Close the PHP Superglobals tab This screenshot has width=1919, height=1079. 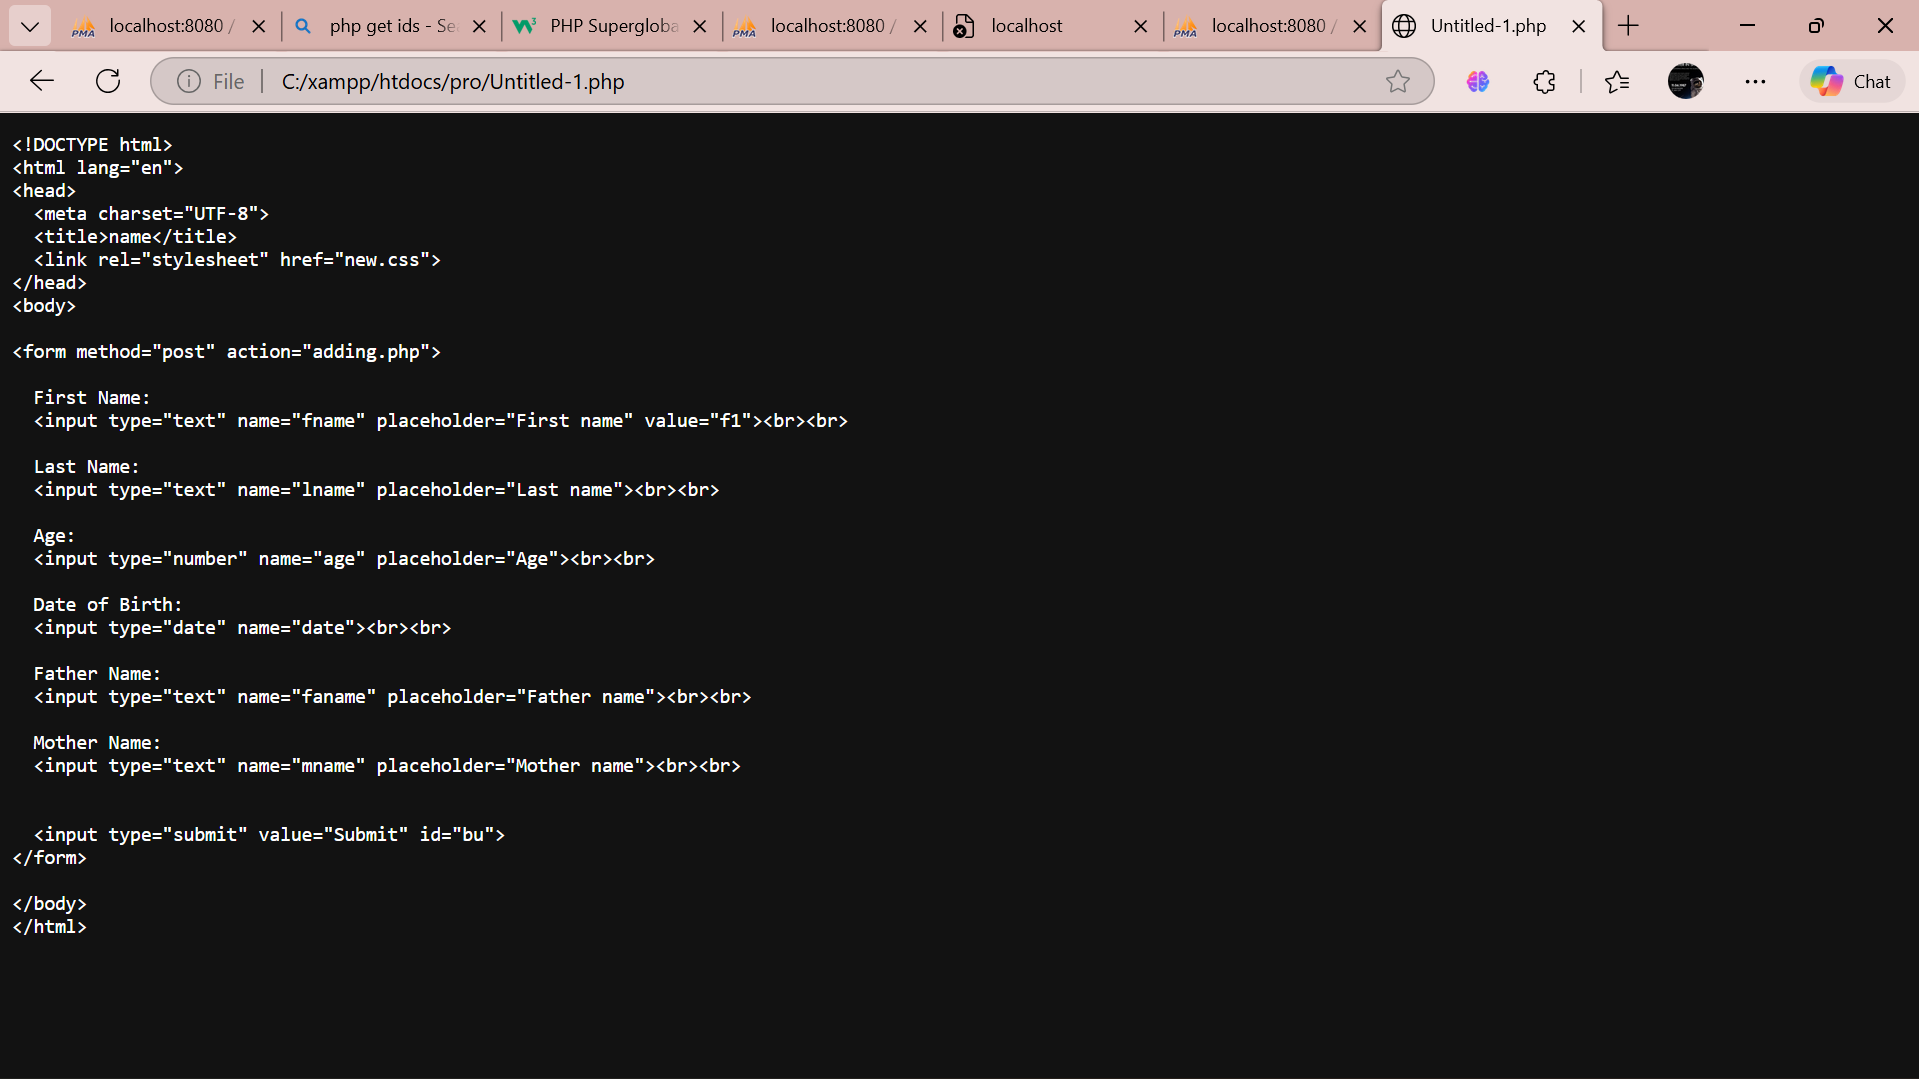coord(700,26)
